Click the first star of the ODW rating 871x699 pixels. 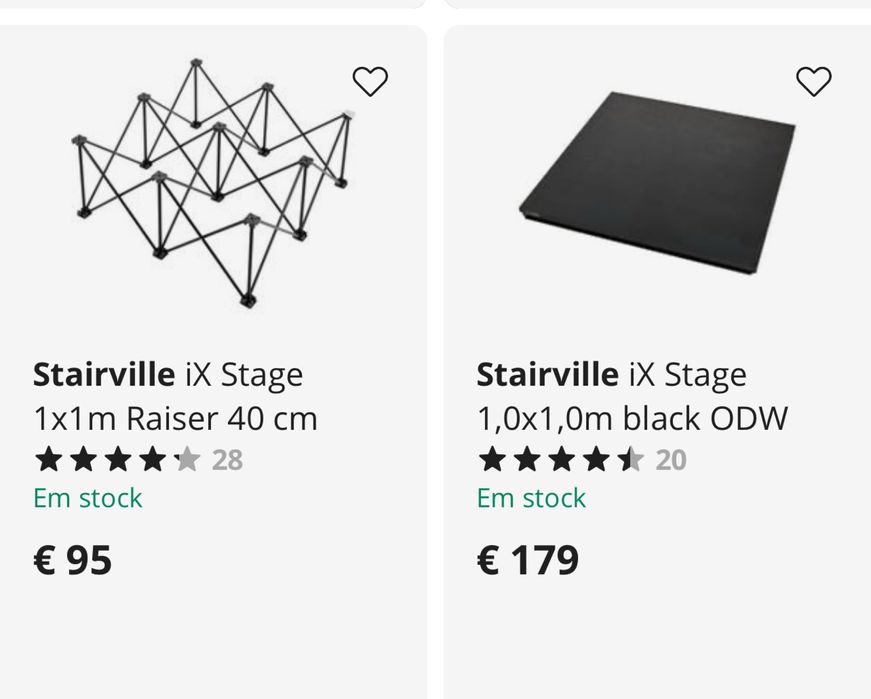pyautogui.click(x=491, y=460)
